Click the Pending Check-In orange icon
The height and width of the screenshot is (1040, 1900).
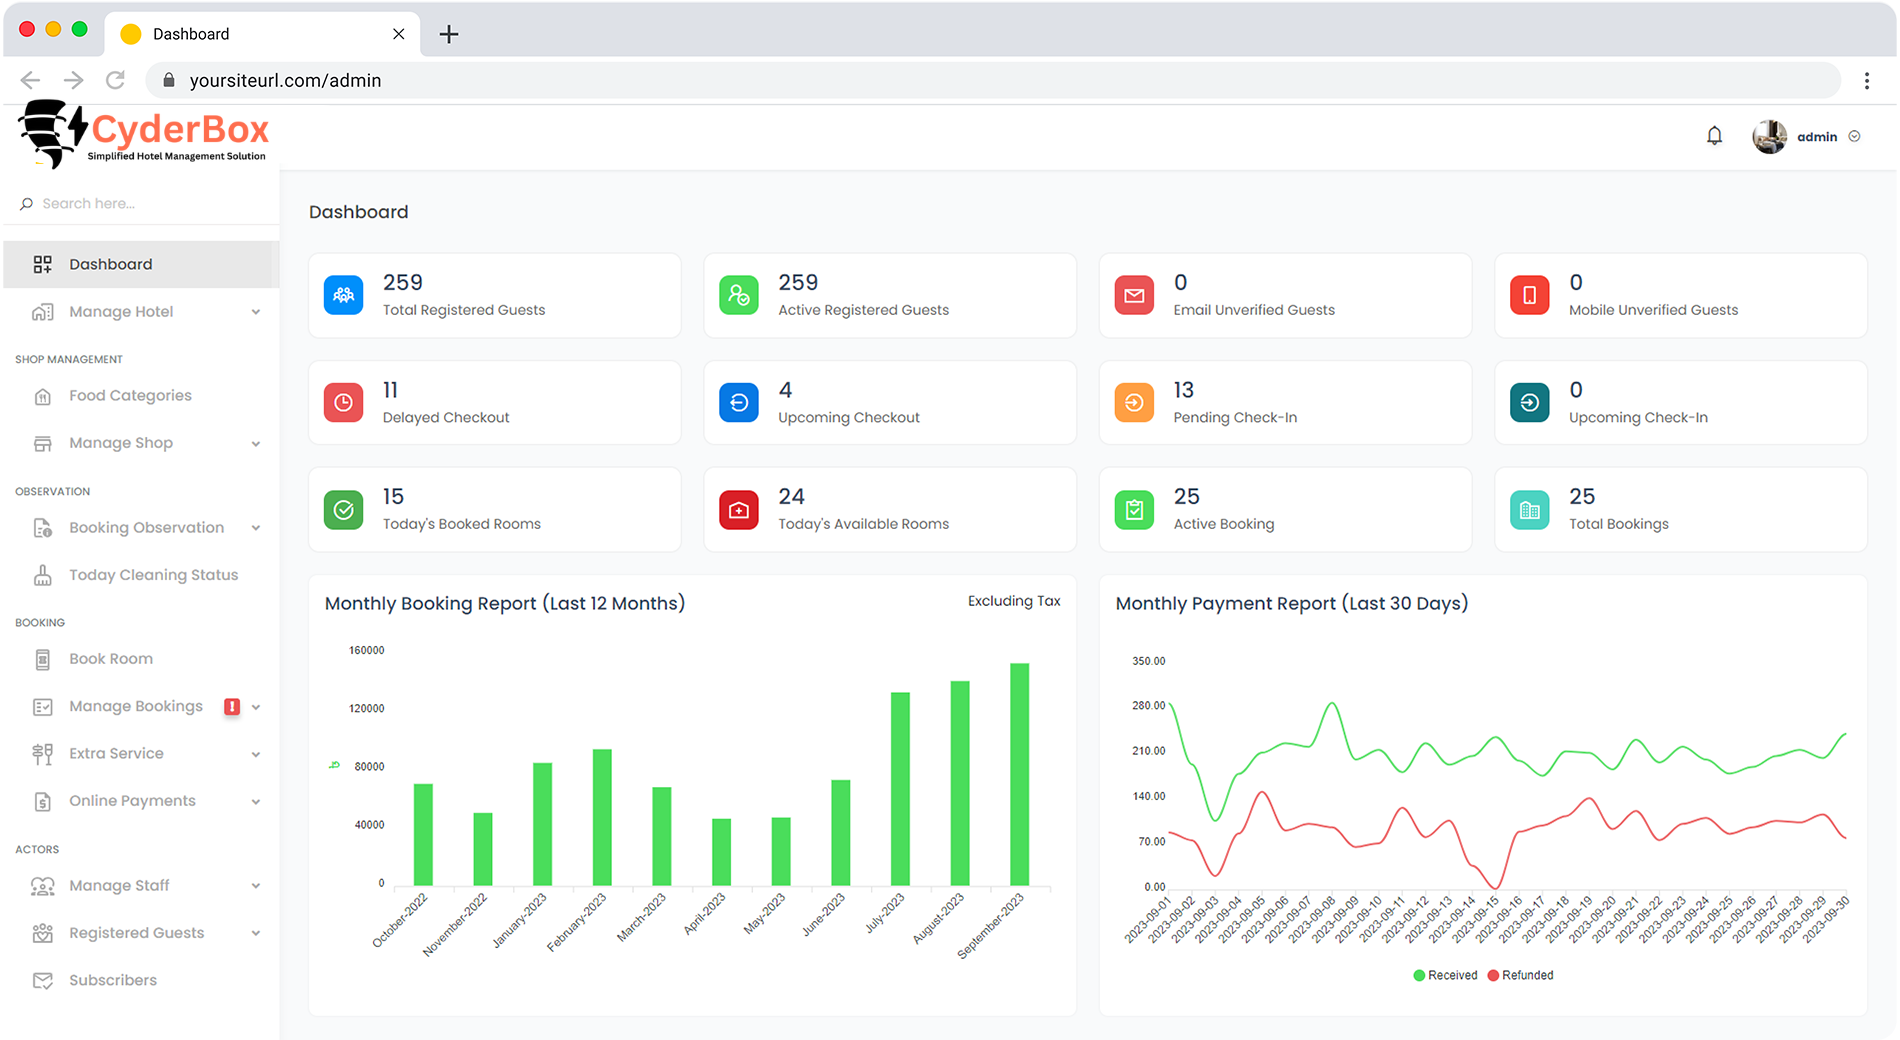point(1134,403)
